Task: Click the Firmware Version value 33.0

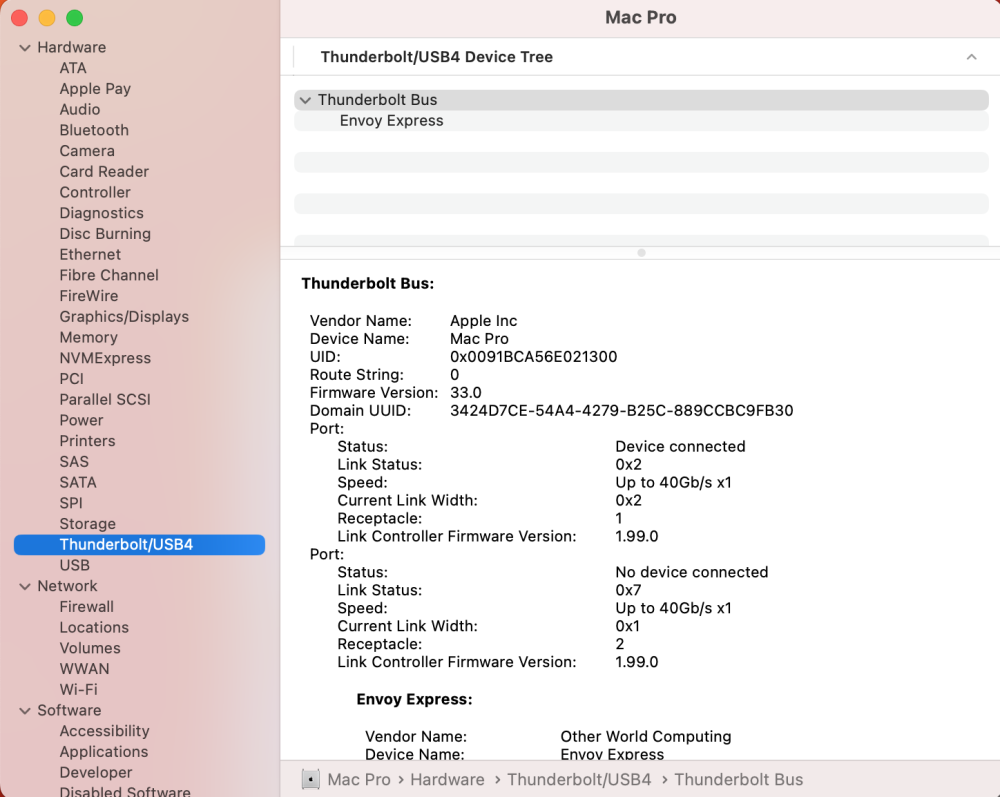Action: pos(466,393)
